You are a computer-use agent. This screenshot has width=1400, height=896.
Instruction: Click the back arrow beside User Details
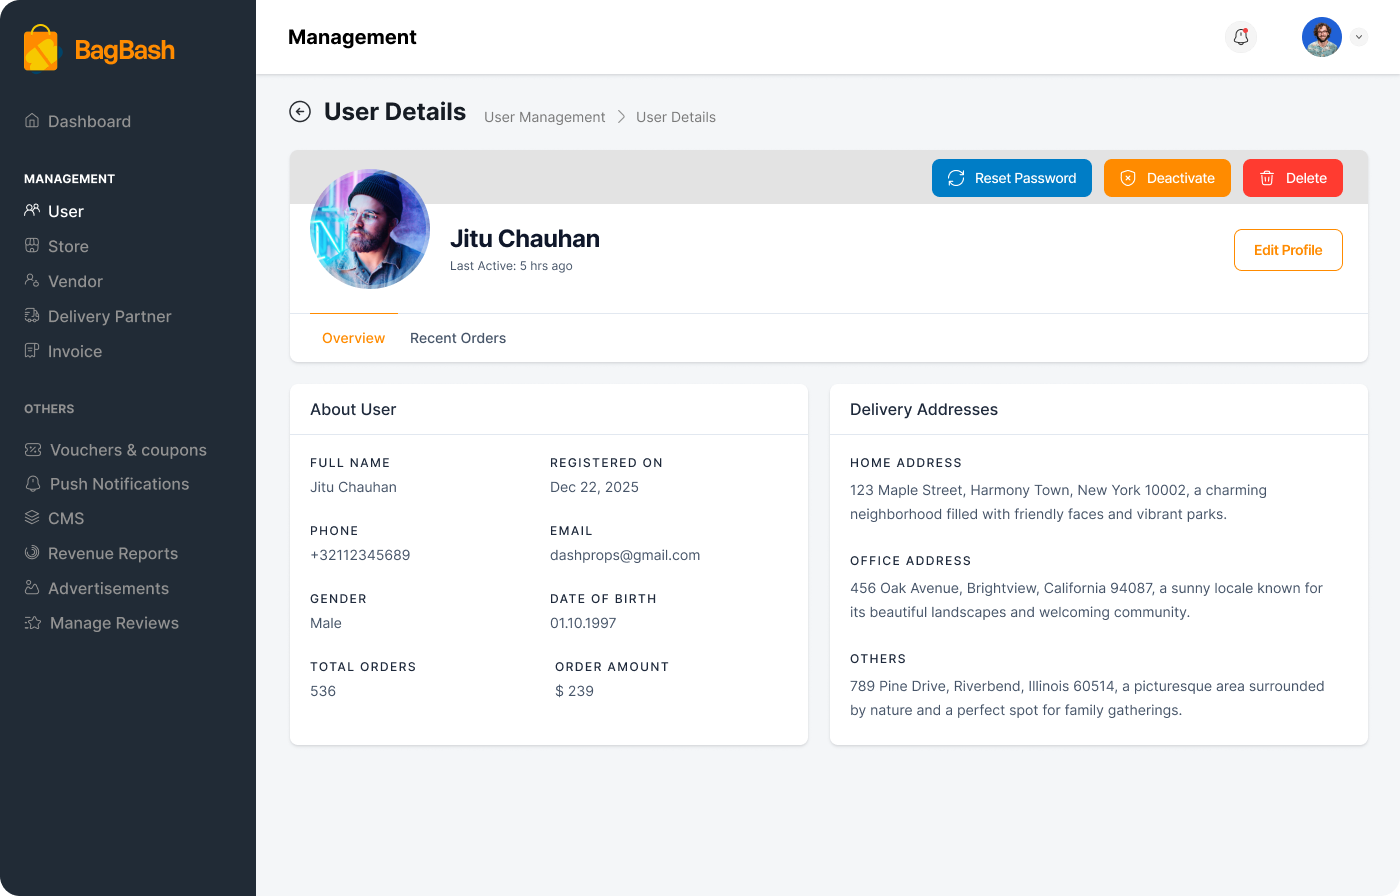[x=300, y=112]
